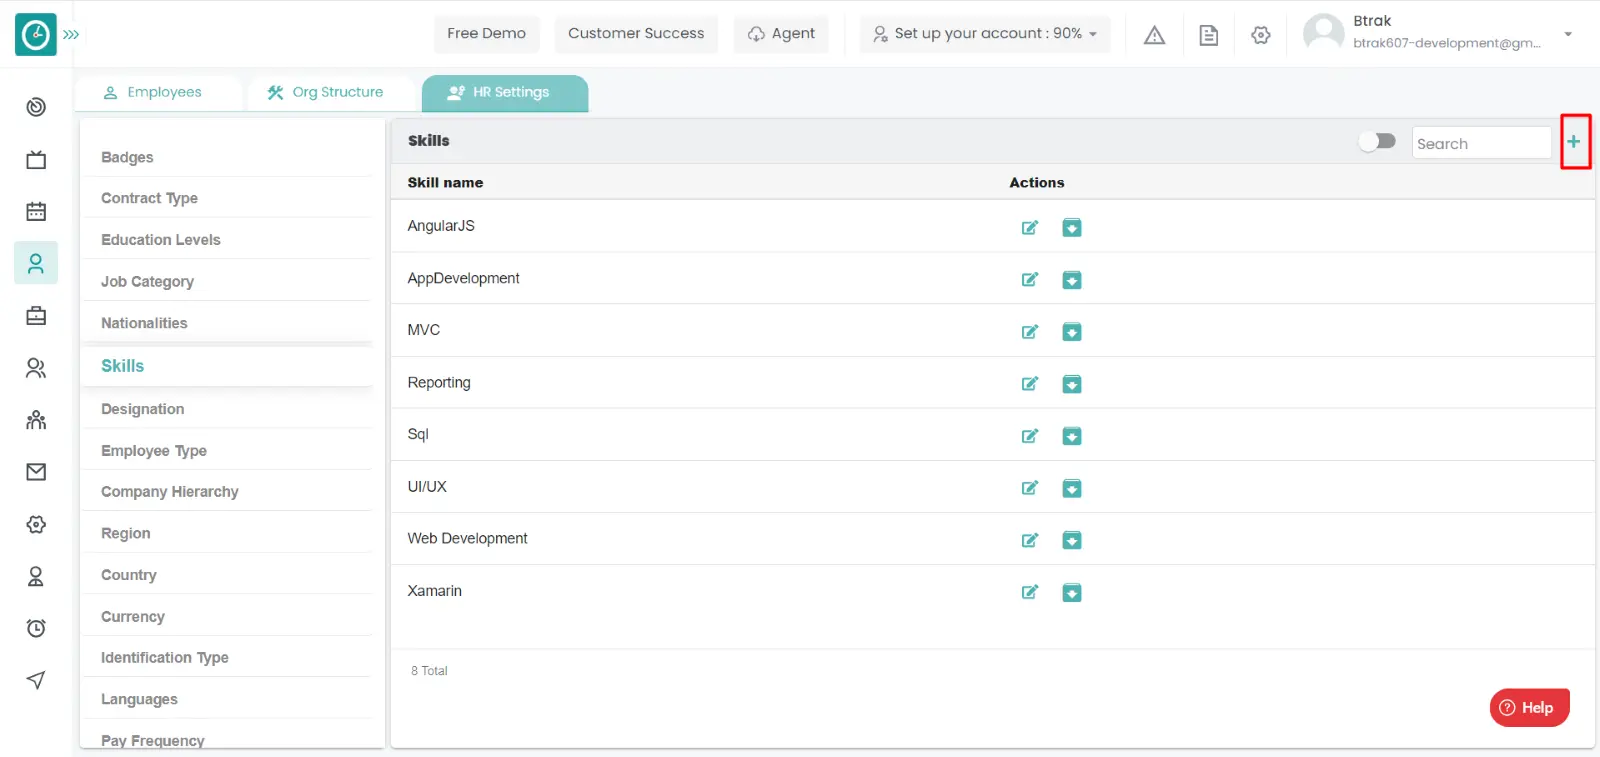1600x757 pixels.
Task: Archive the Xamarin skill
Action: (x=1071, y=593)
